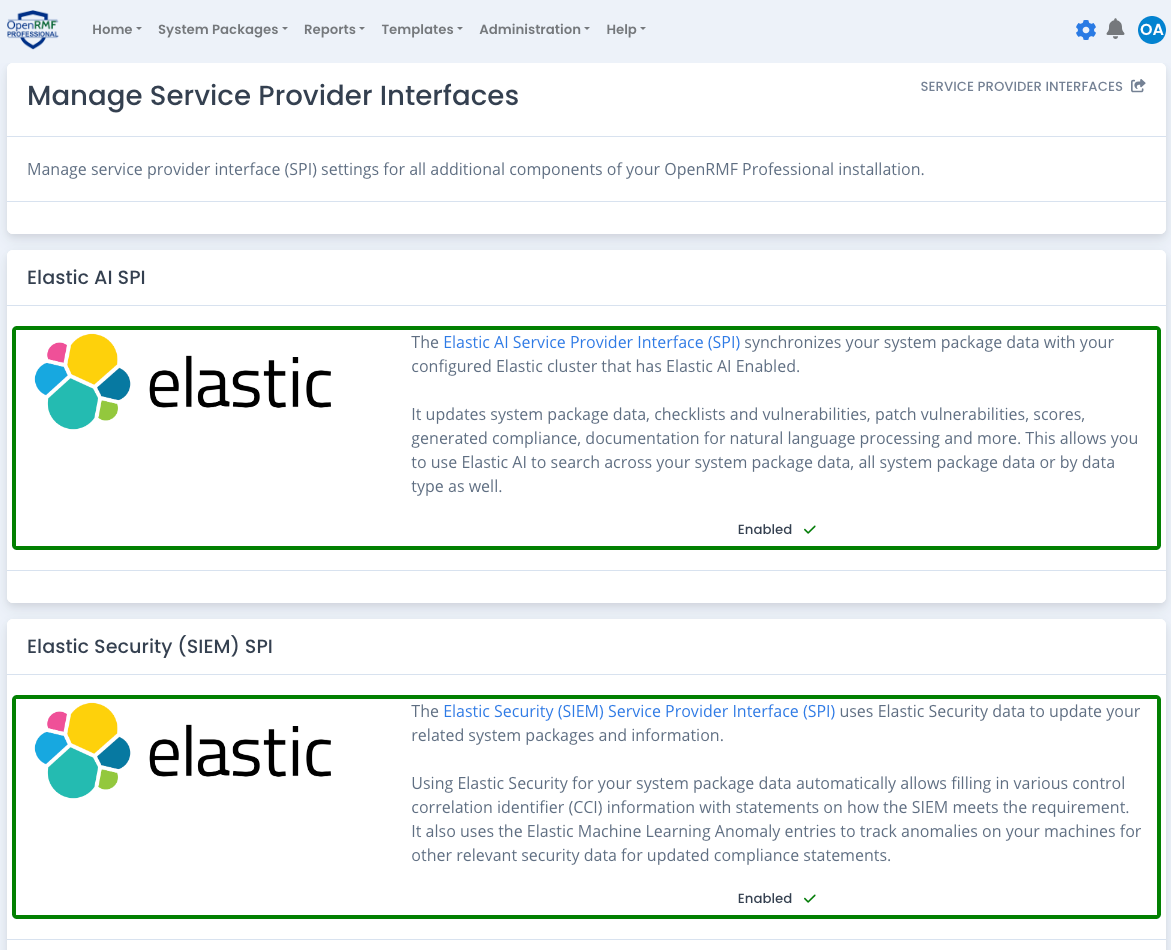The width and height of the screenshot is (1171, 950).
Task: Open the settings gear icon
Action: tap(1085, 30)
